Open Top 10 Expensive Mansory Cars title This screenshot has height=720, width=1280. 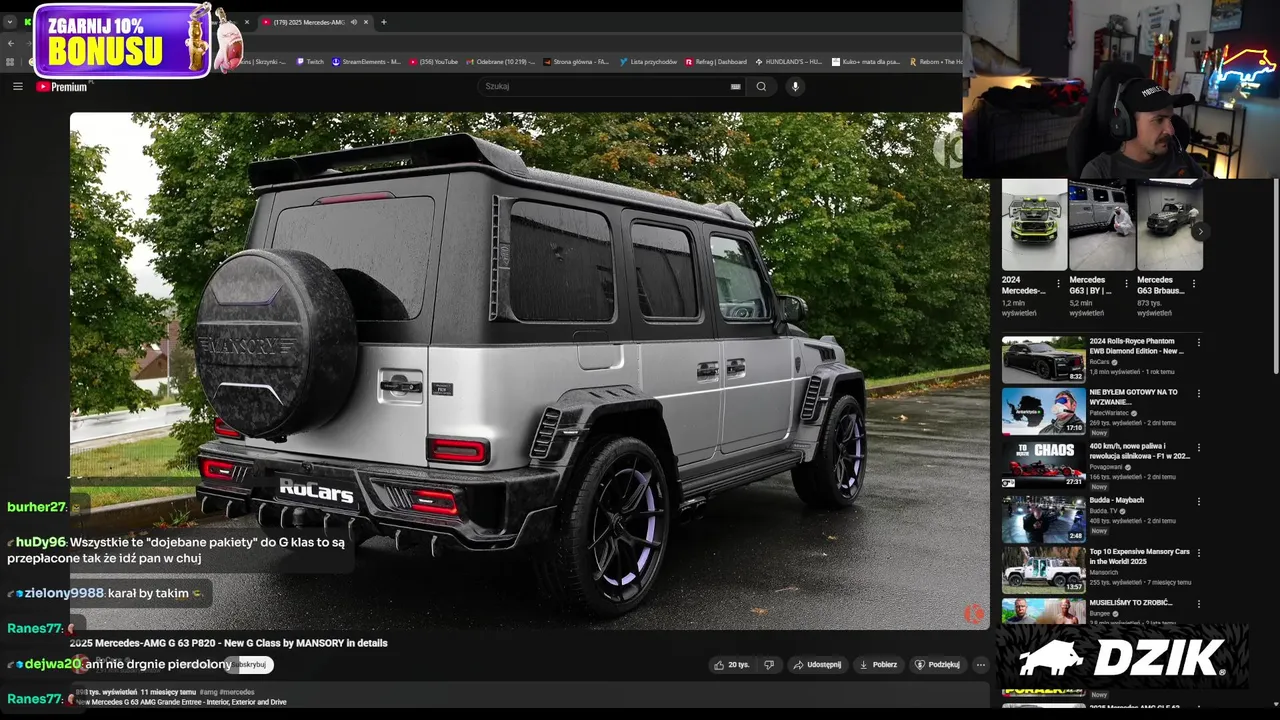coord(1140,557)
